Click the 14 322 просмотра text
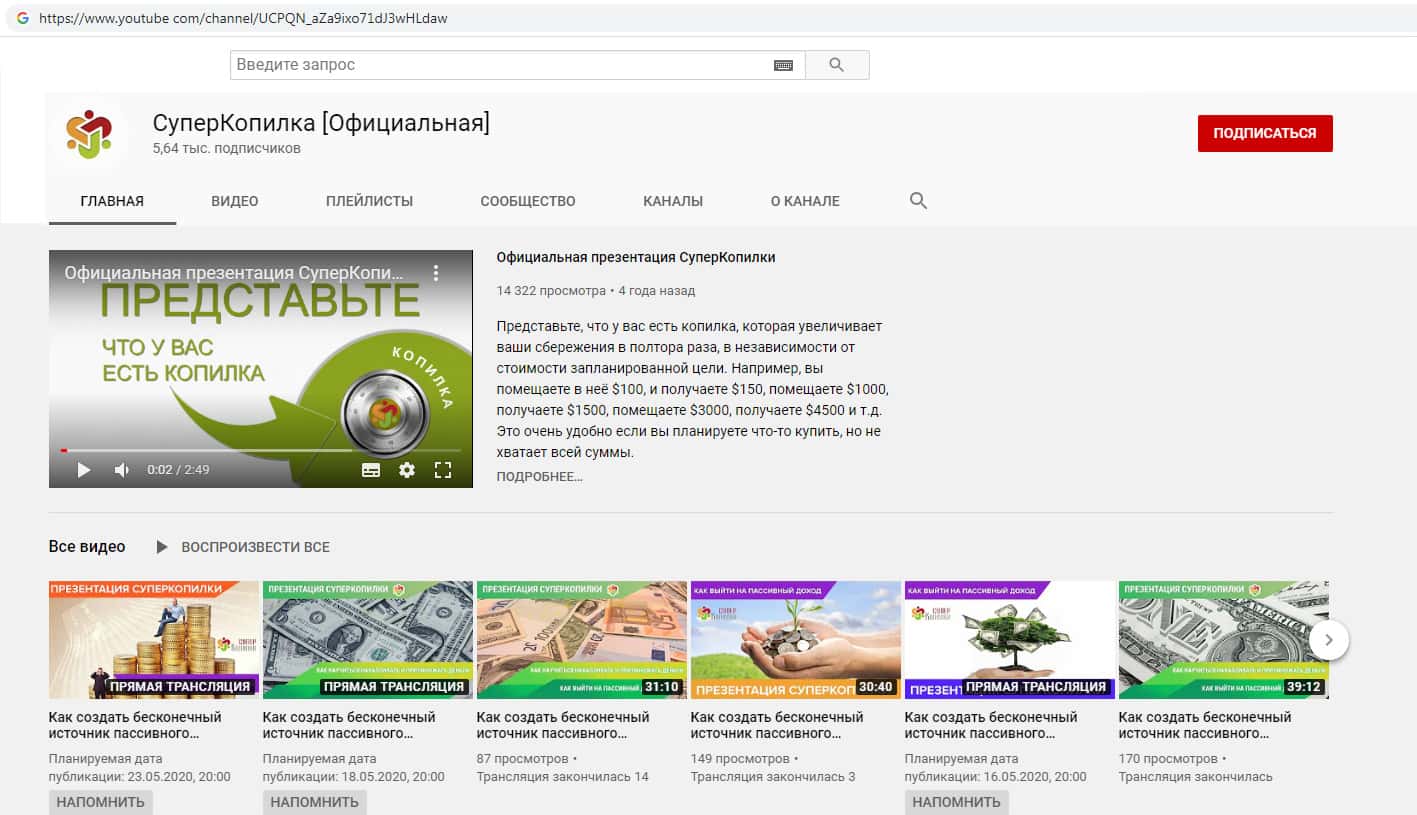This screenshot has width=1417, height=815. pyautogui.click(x=551, y=291)
